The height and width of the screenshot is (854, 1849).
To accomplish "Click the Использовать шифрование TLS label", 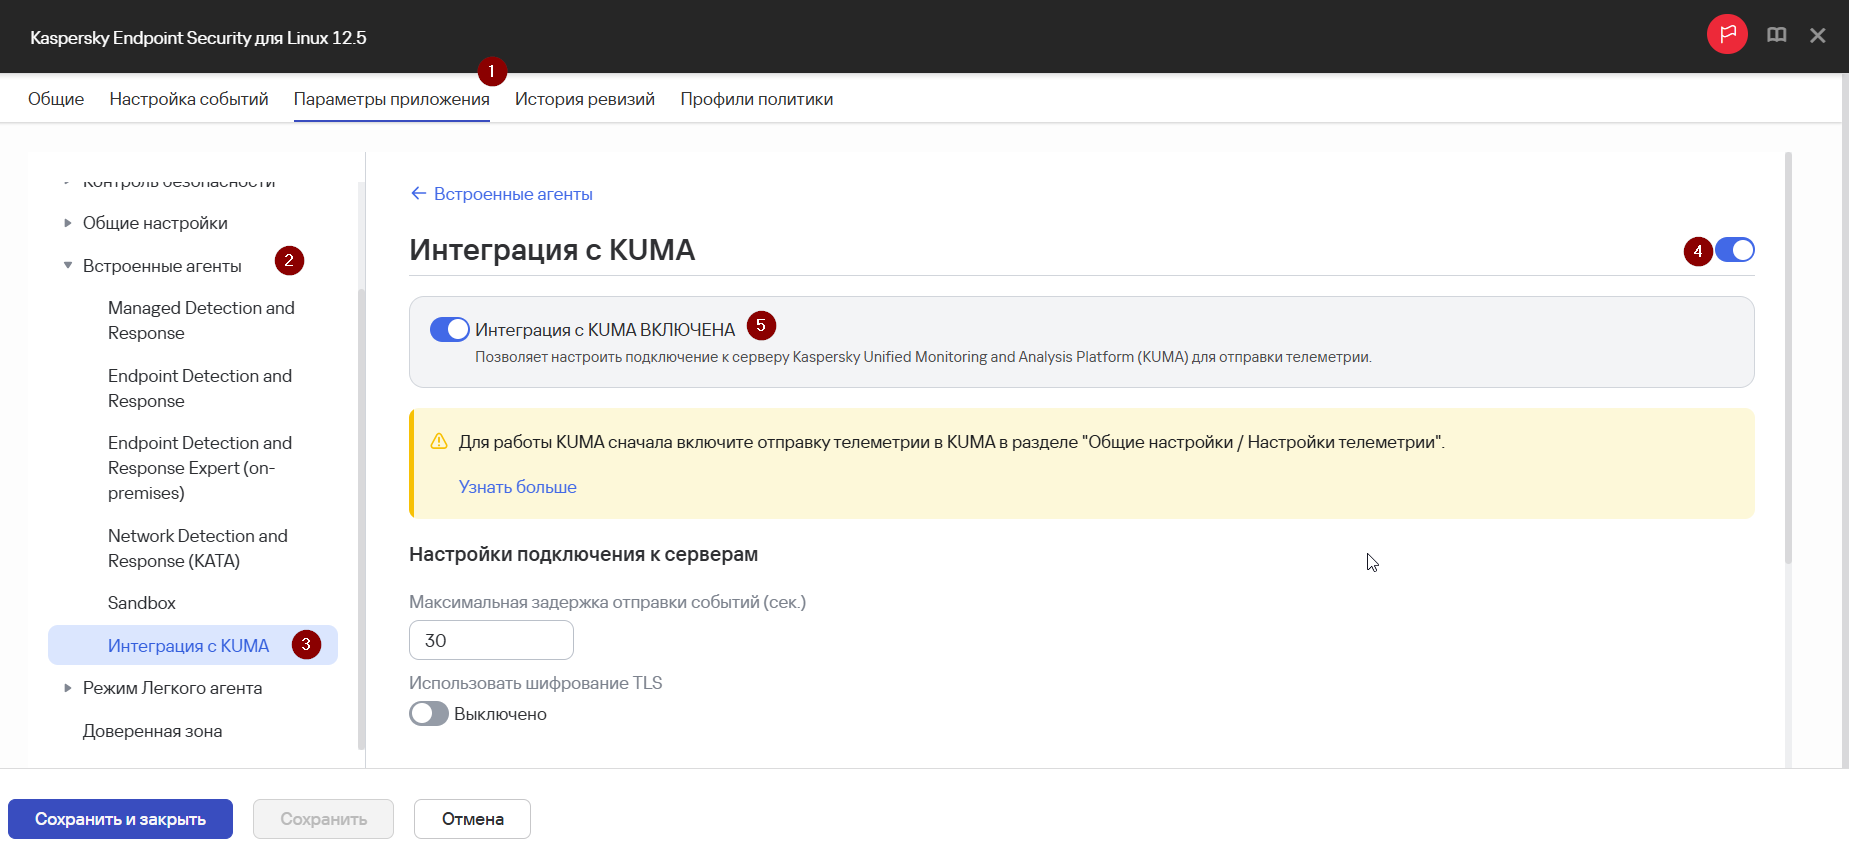I will tap(536, 683).
